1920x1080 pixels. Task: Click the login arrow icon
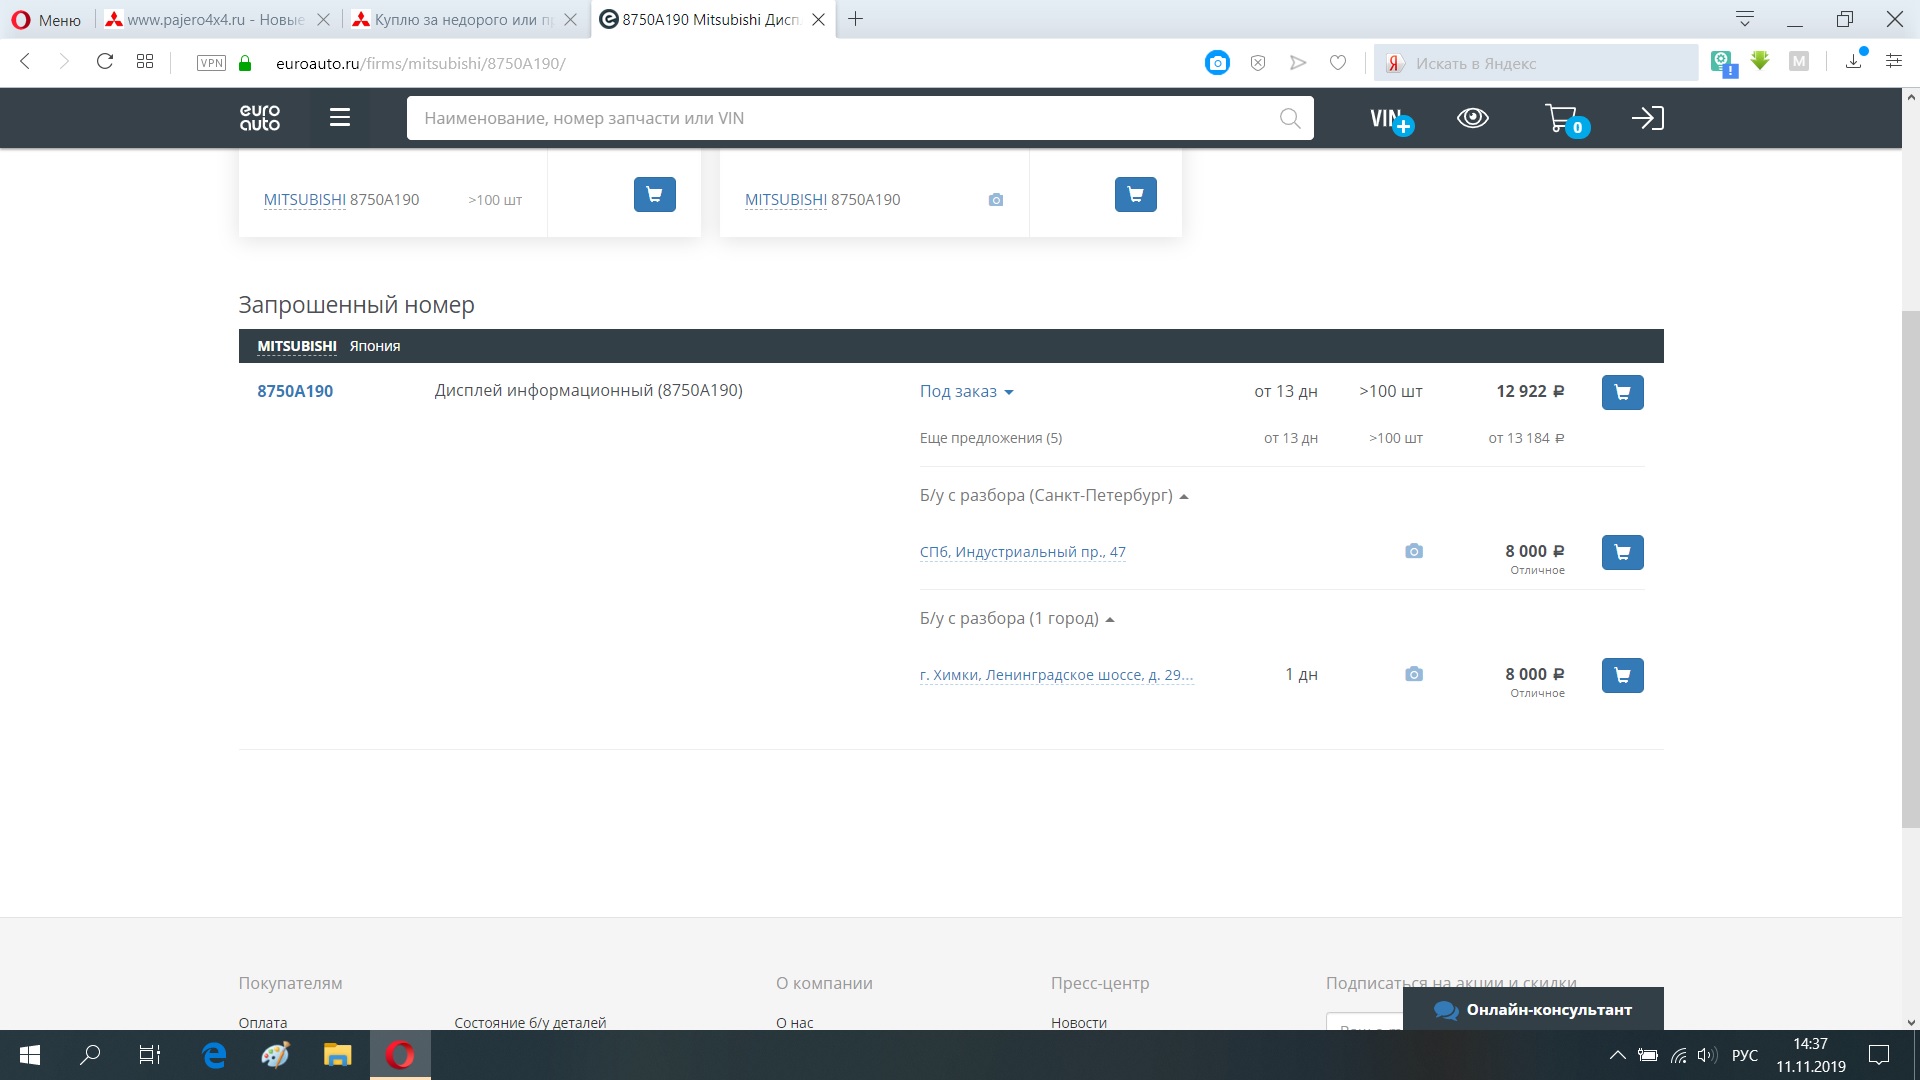1647,118
